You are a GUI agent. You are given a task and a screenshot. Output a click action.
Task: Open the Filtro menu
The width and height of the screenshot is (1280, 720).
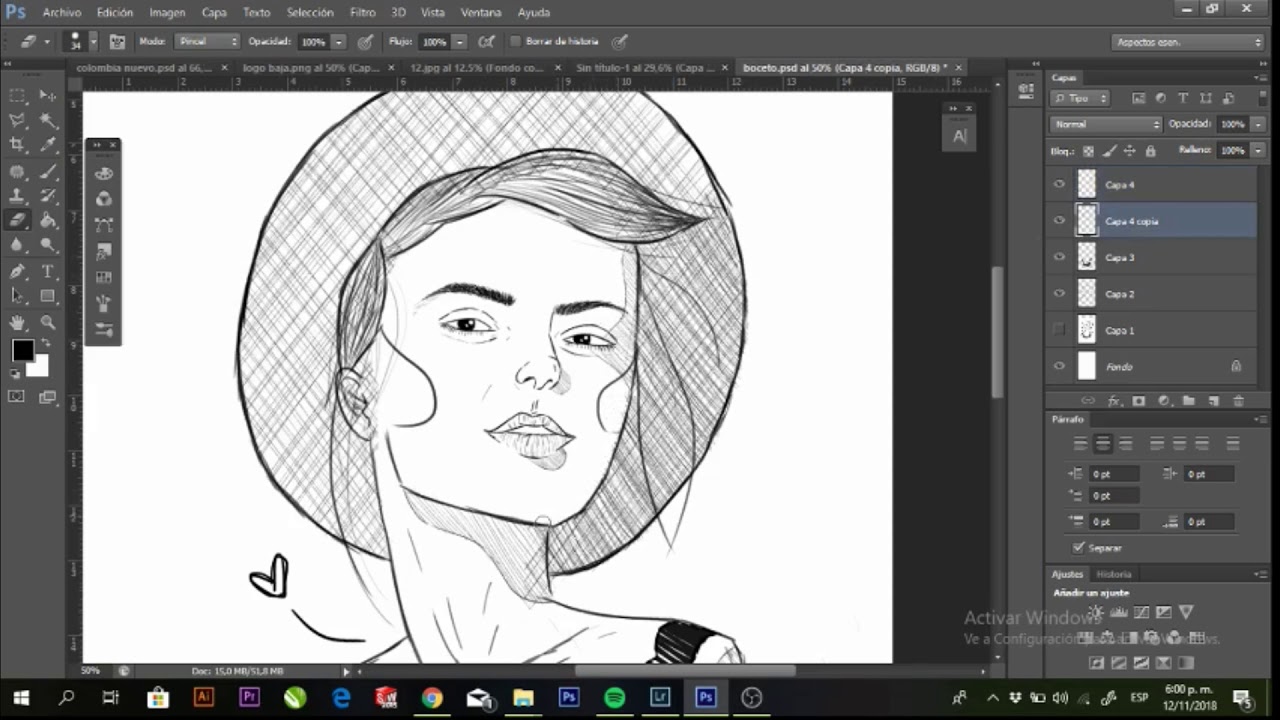click(362, 12)
